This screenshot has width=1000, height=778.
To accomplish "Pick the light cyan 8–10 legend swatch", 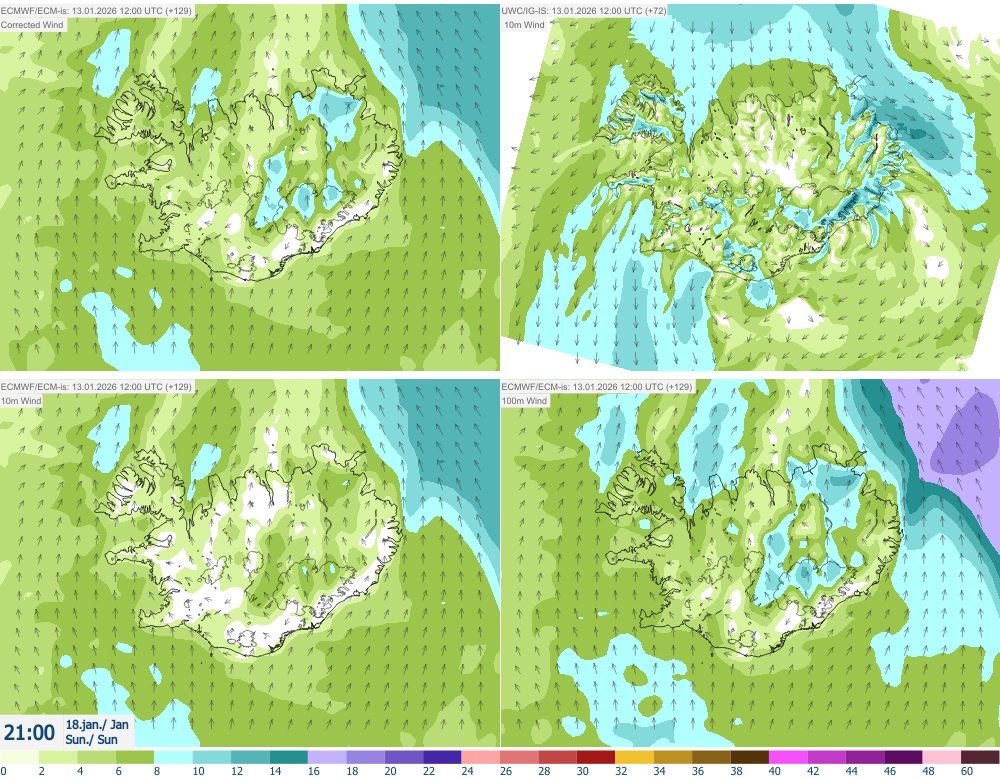I will pos(173,757).
